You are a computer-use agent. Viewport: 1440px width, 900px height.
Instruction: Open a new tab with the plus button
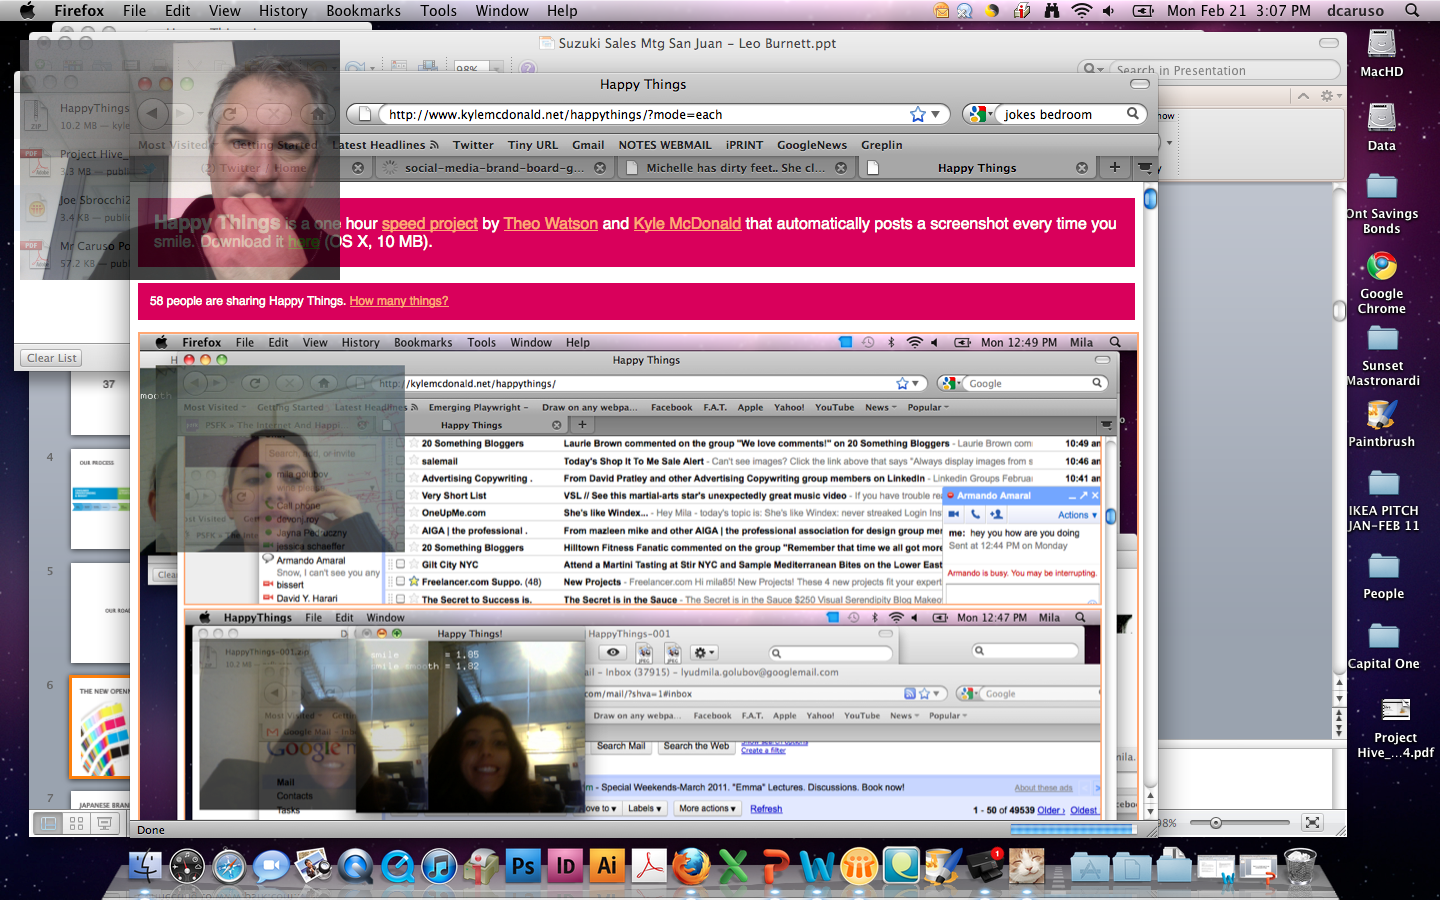1114,167
